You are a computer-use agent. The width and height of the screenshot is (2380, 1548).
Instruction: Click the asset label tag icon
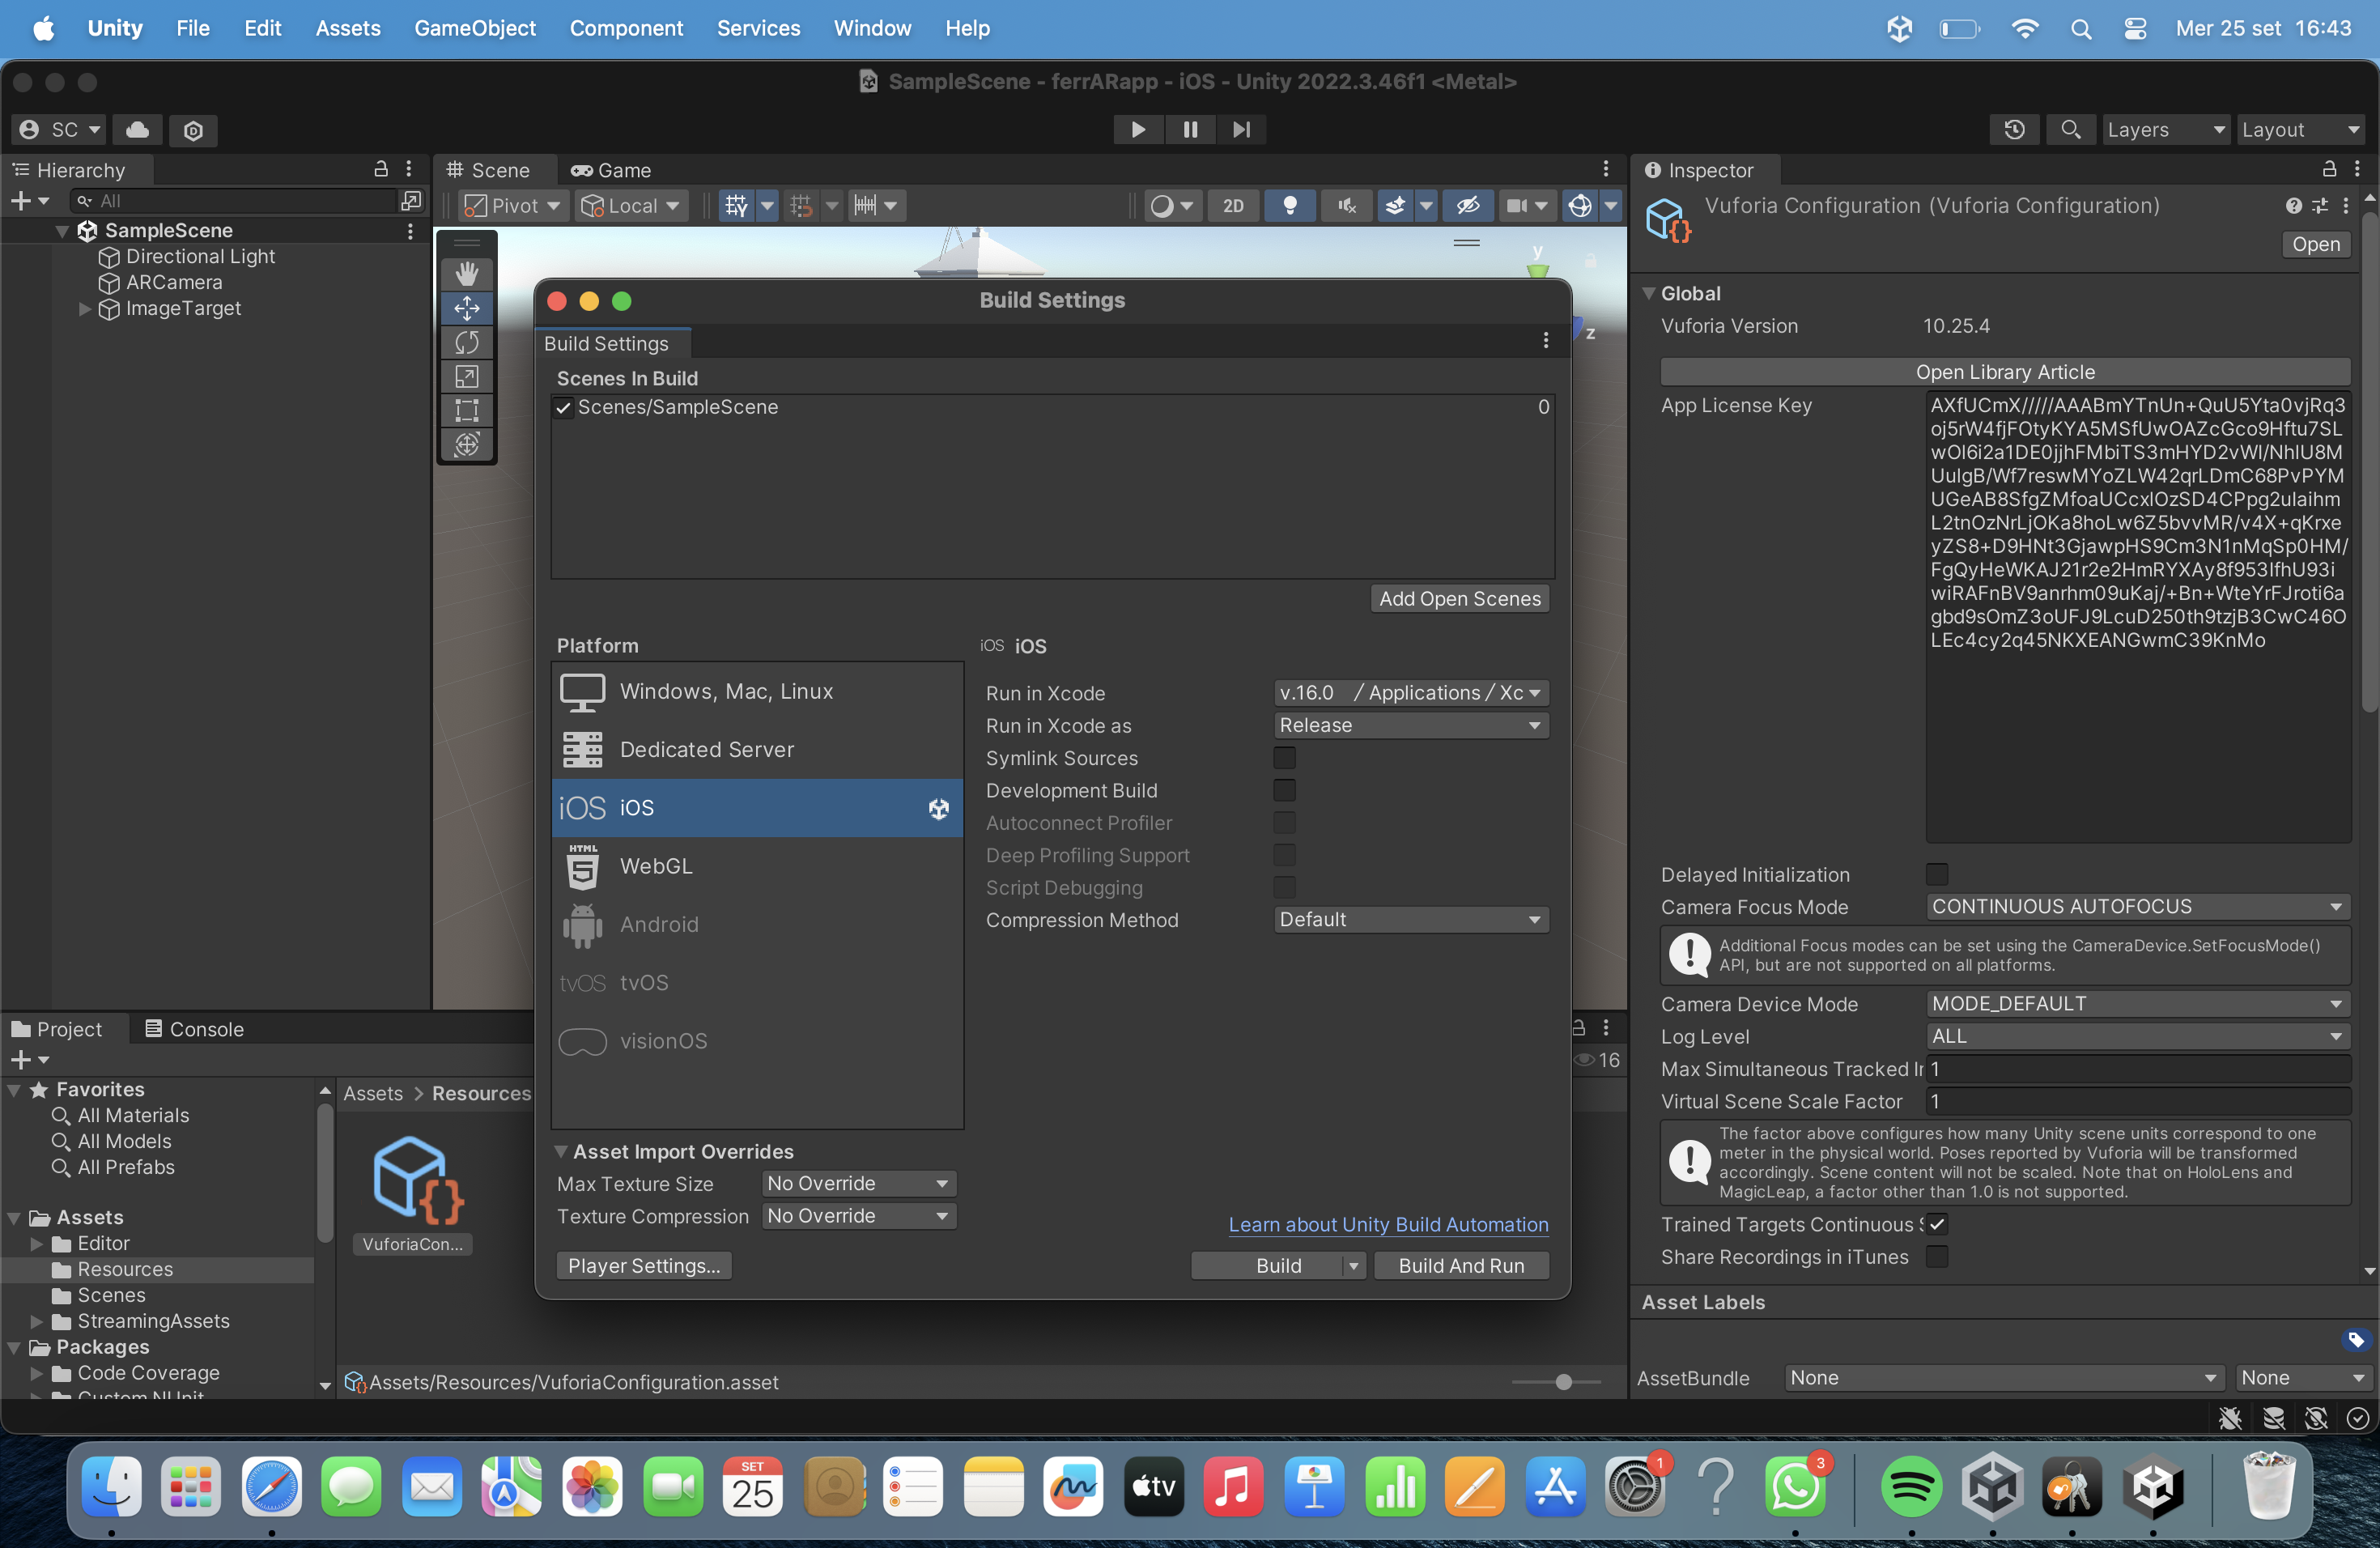coord(2356,1340)
